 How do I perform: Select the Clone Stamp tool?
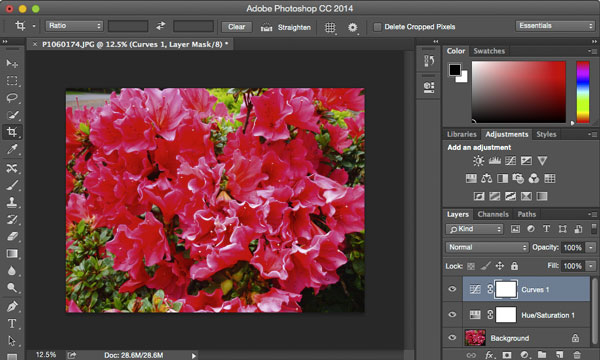(12, 202)
